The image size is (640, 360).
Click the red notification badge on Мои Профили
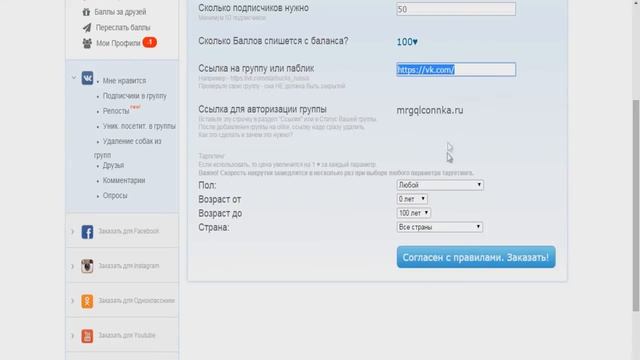point(149,42)
